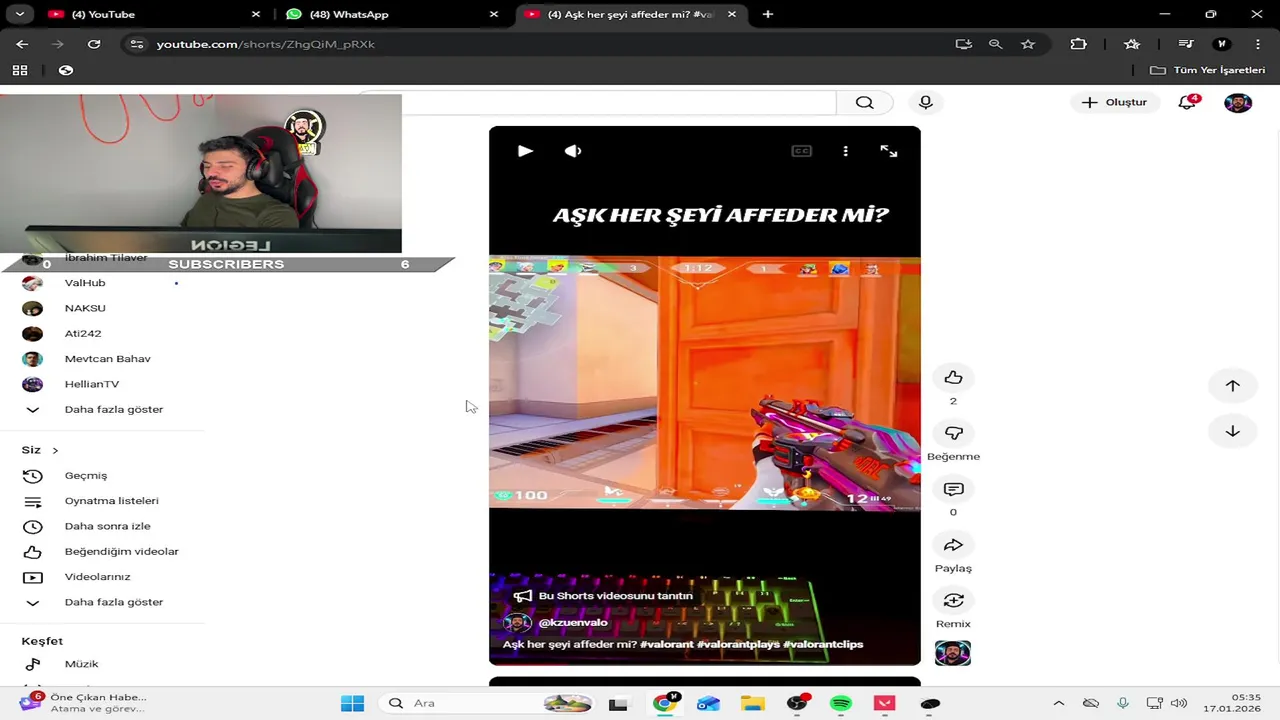The height and width of the screenshot is (720, 1280).
Task: Click the #valorant hashtag in the Short description
Action: click(667, 645)
